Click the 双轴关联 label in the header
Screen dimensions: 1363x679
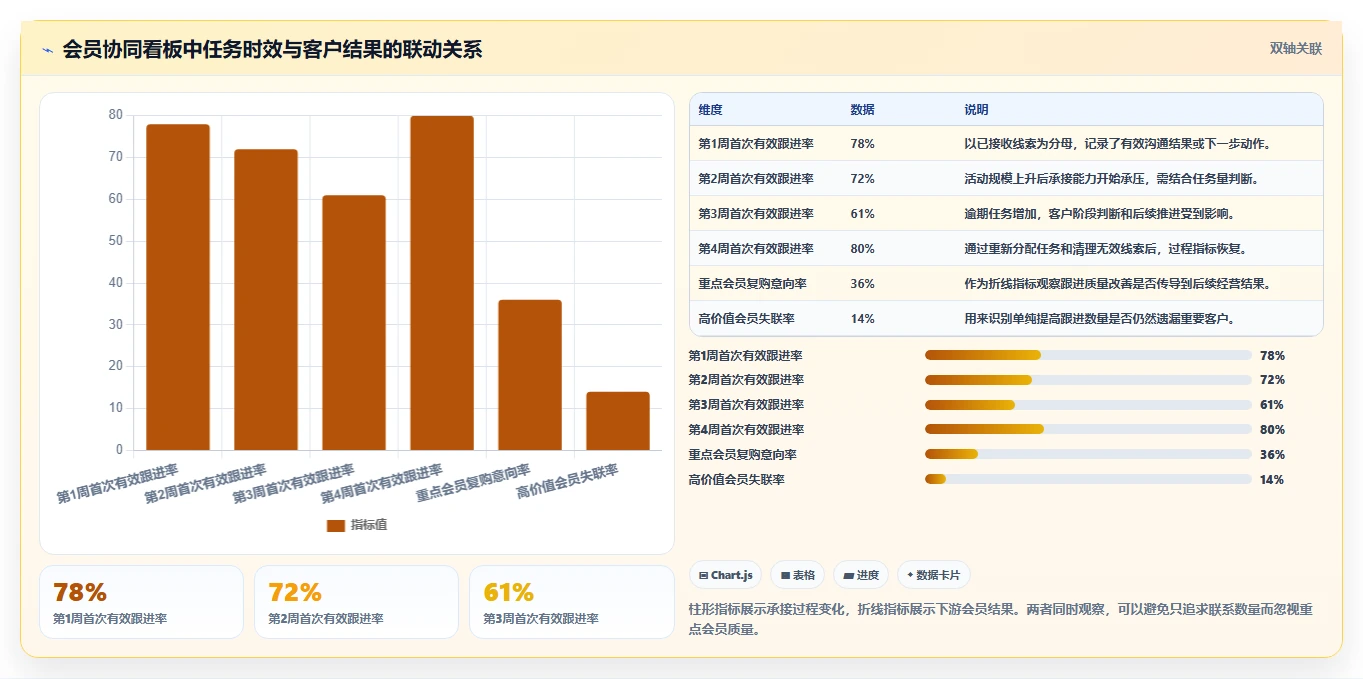(1296, 49)
